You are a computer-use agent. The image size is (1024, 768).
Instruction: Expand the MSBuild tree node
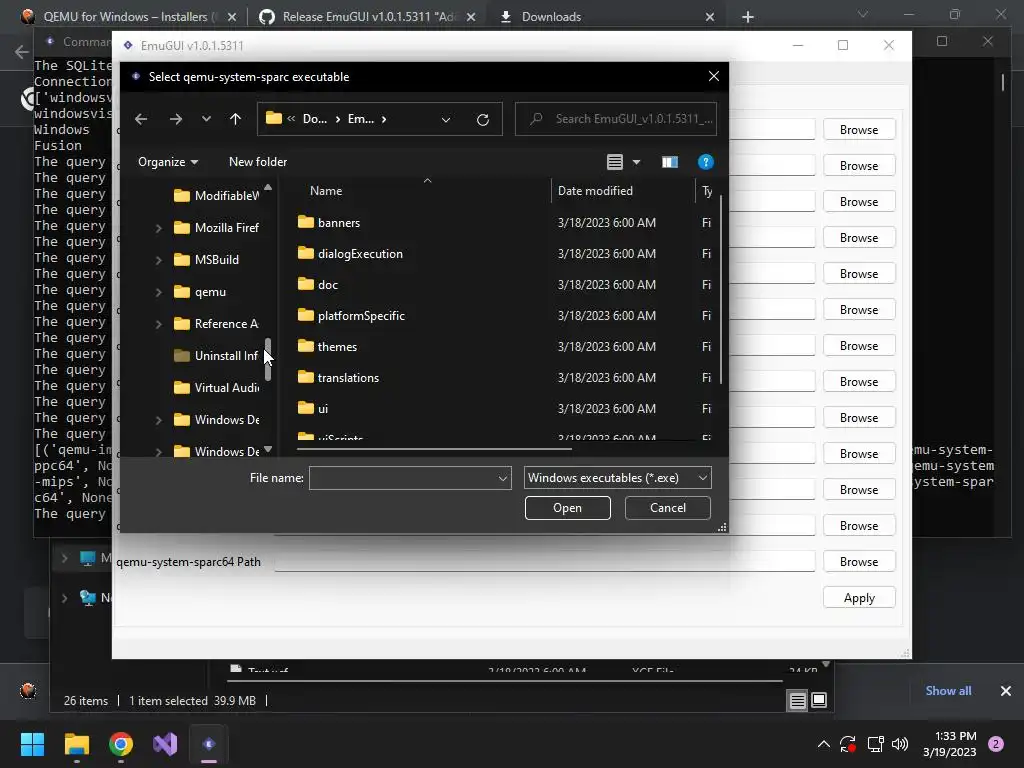pos(159,260)
